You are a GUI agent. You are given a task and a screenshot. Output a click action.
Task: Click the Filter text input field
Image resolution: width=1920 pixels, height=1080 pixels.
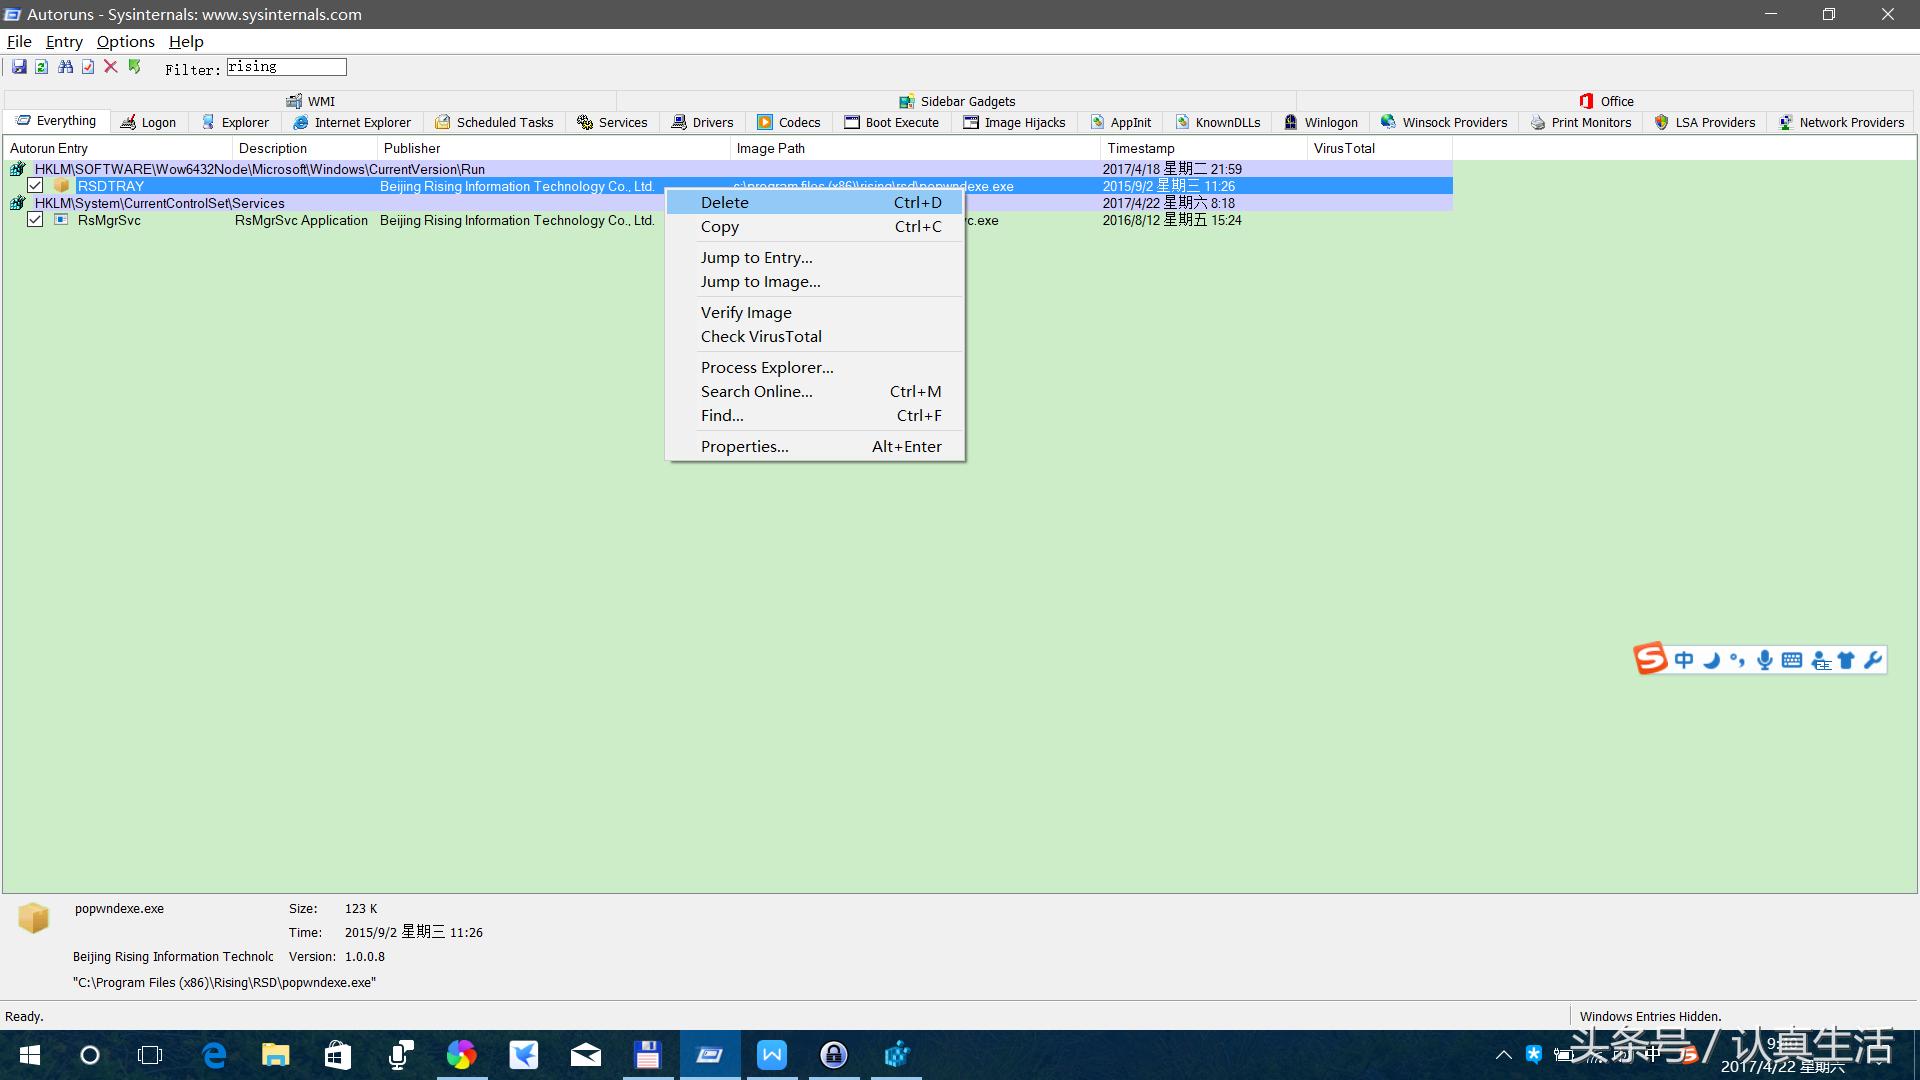pyautogui.click(x=286, y=67)
